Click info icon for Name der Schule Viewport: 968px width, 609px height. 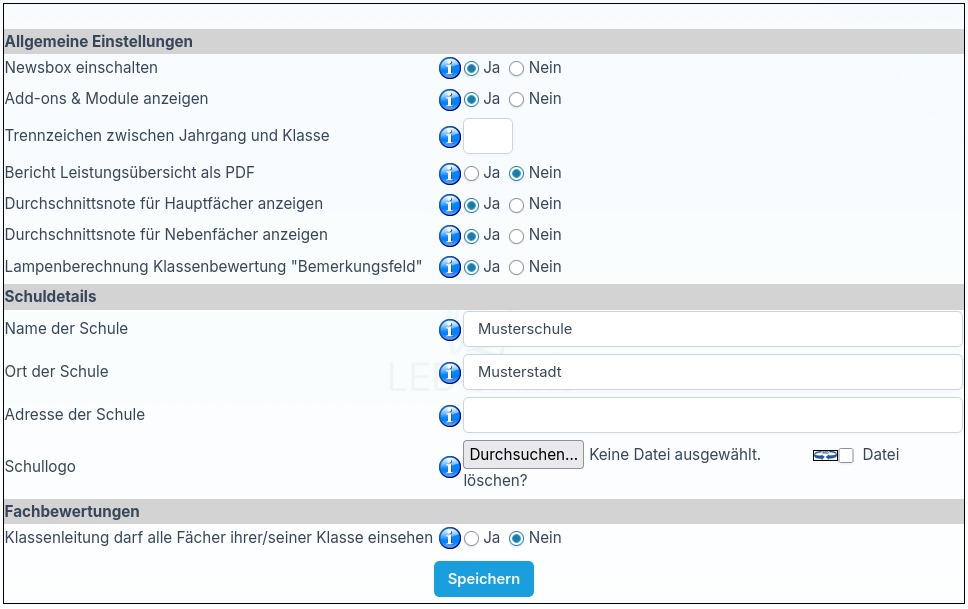point(450,330)
